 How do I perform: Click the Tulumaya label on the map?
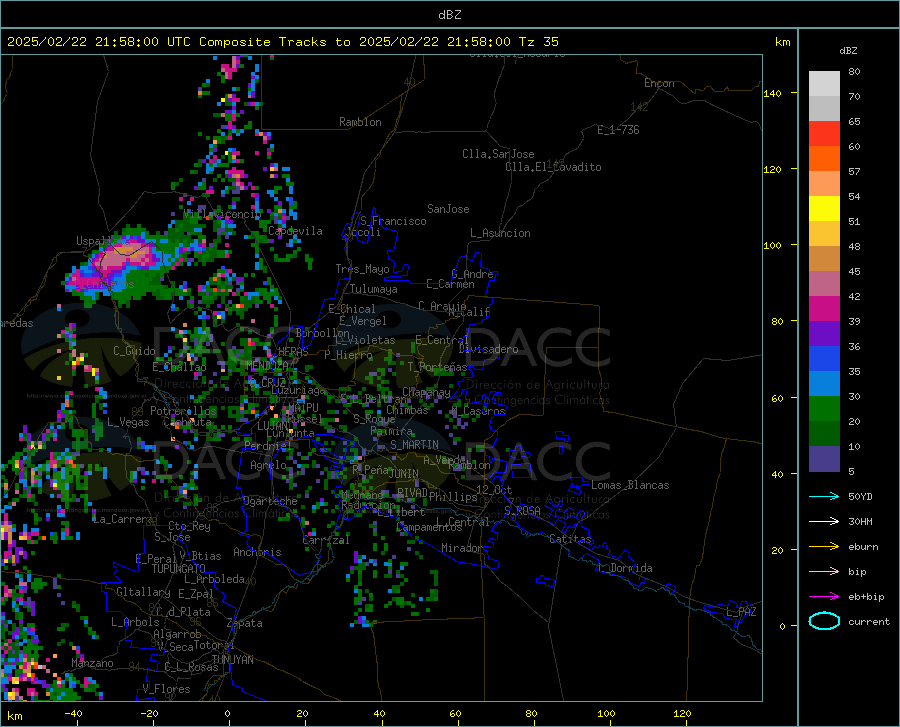(373, 289)
